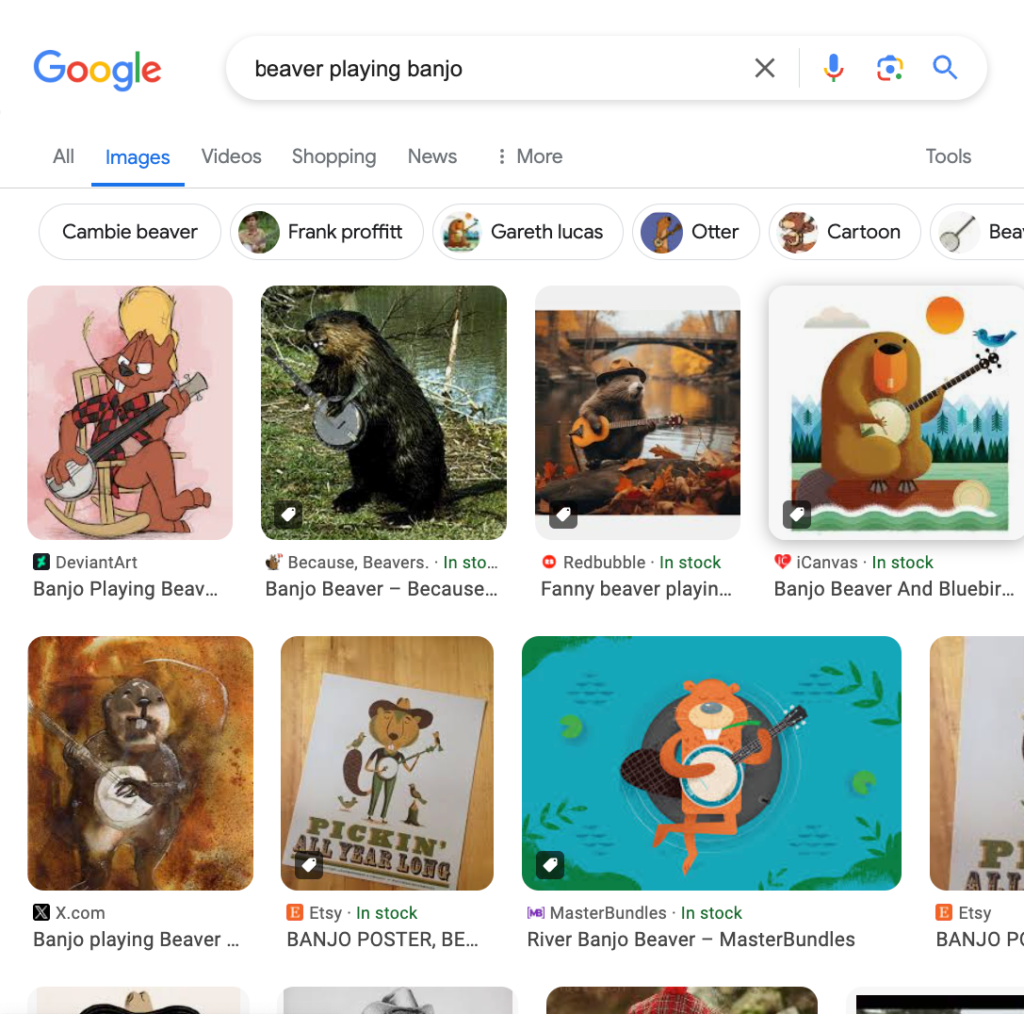Open Google Lens camera search
Viewport: 1024px width, 1014px height.
(889, 68)
